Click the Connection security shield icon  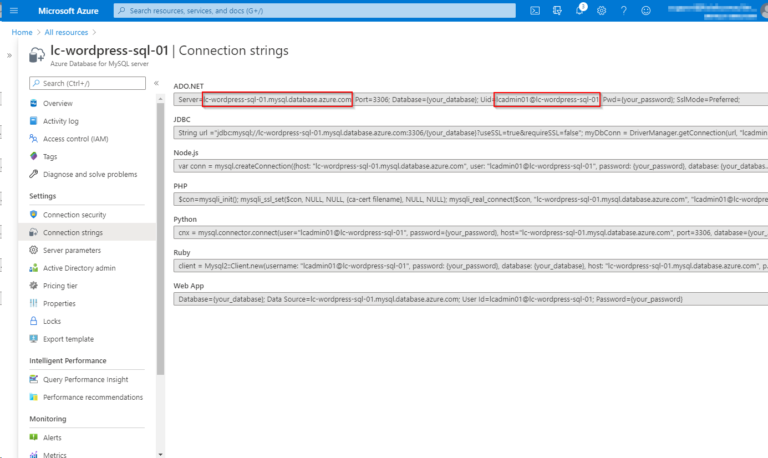(x=33, y=215)
